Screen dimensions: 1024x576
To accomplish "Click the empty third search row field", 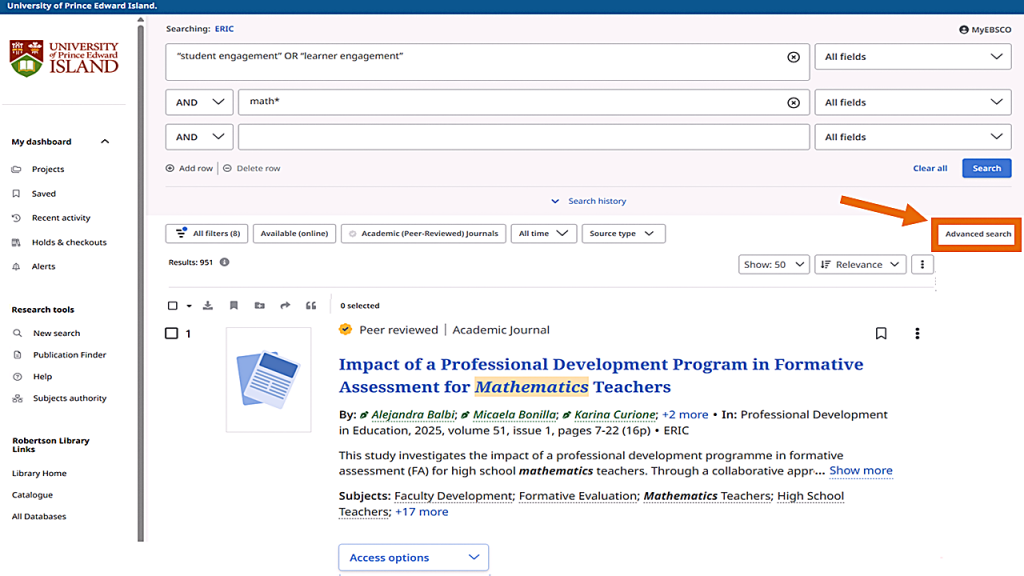I will (x=523, y=137).
